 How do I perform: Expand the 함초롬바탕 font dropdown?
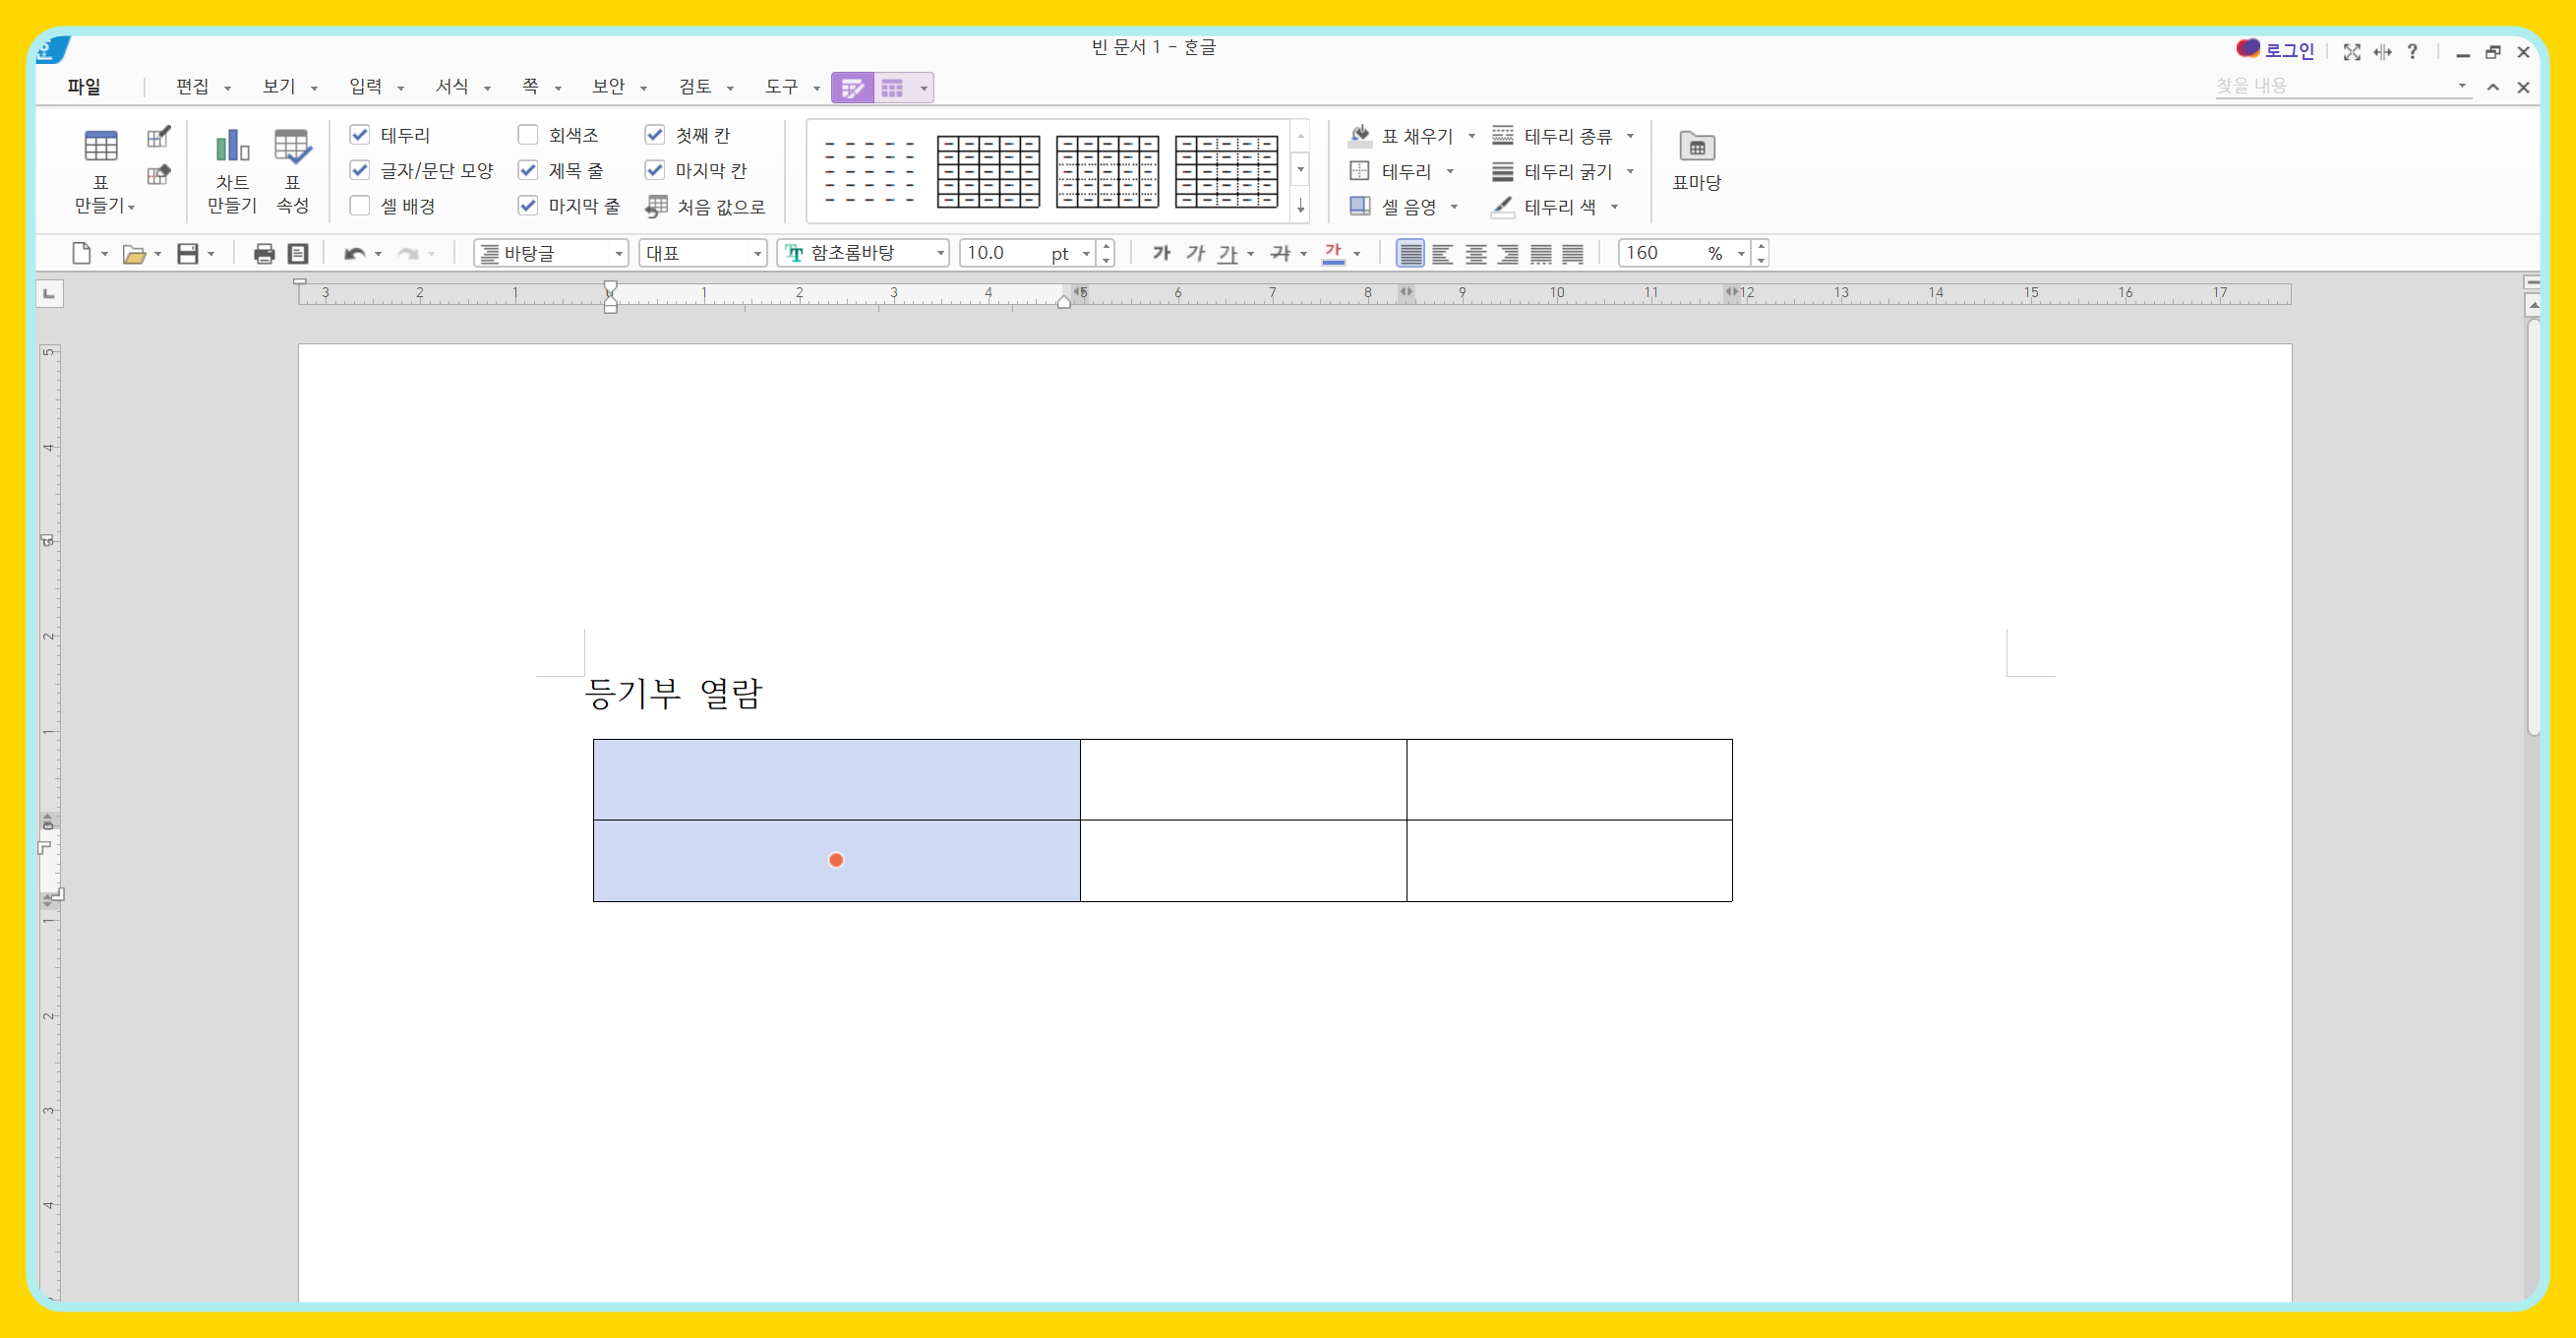(x=940, y=254)
